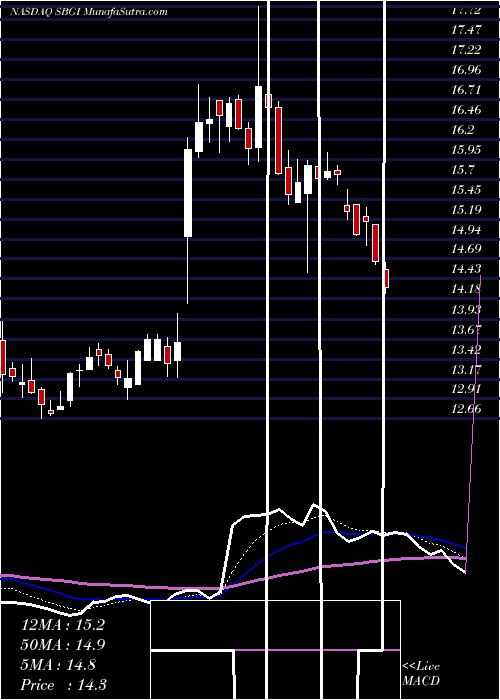Screen dimensions: 500x700
Task: Click the Price : 14.3 text
Action: [x=64, y=685]
